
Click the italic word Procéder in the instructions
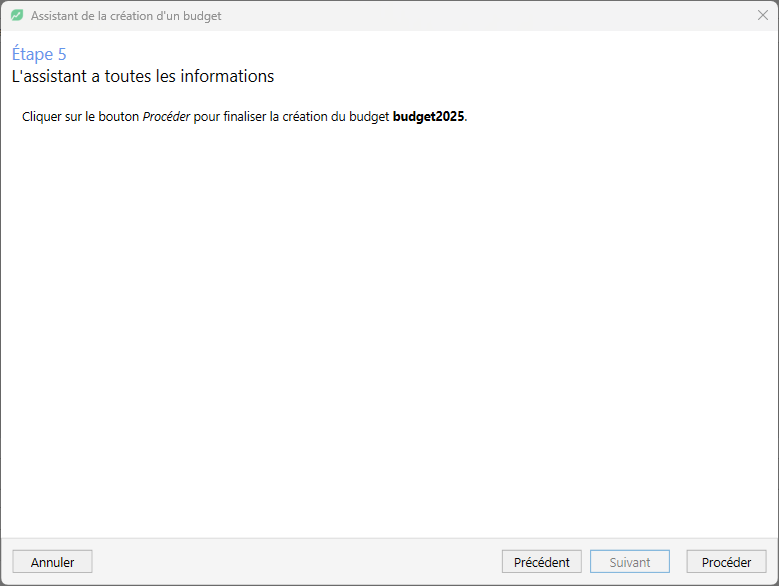point(166,116)
